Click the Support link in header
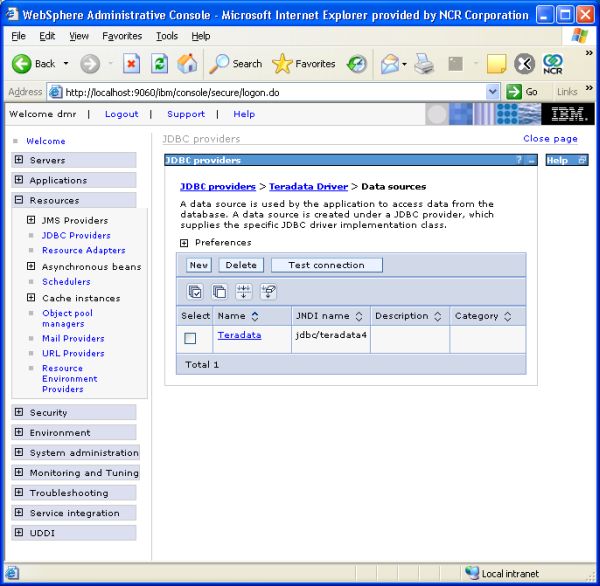This screenshot has width=600, height=586. click(x=186, y=114)
